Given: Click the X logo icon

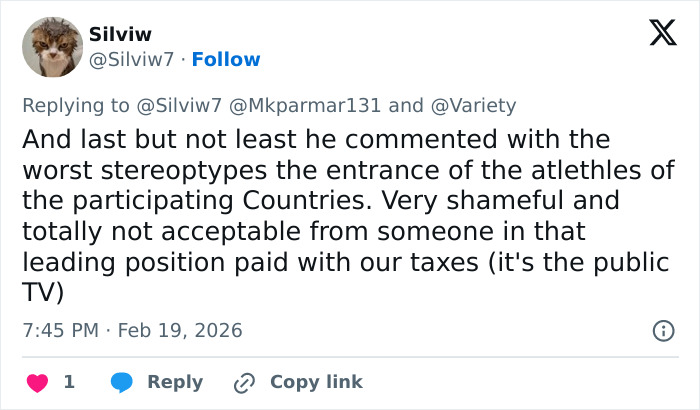Looking at the screenshot, I should click(x=662, y=34).
